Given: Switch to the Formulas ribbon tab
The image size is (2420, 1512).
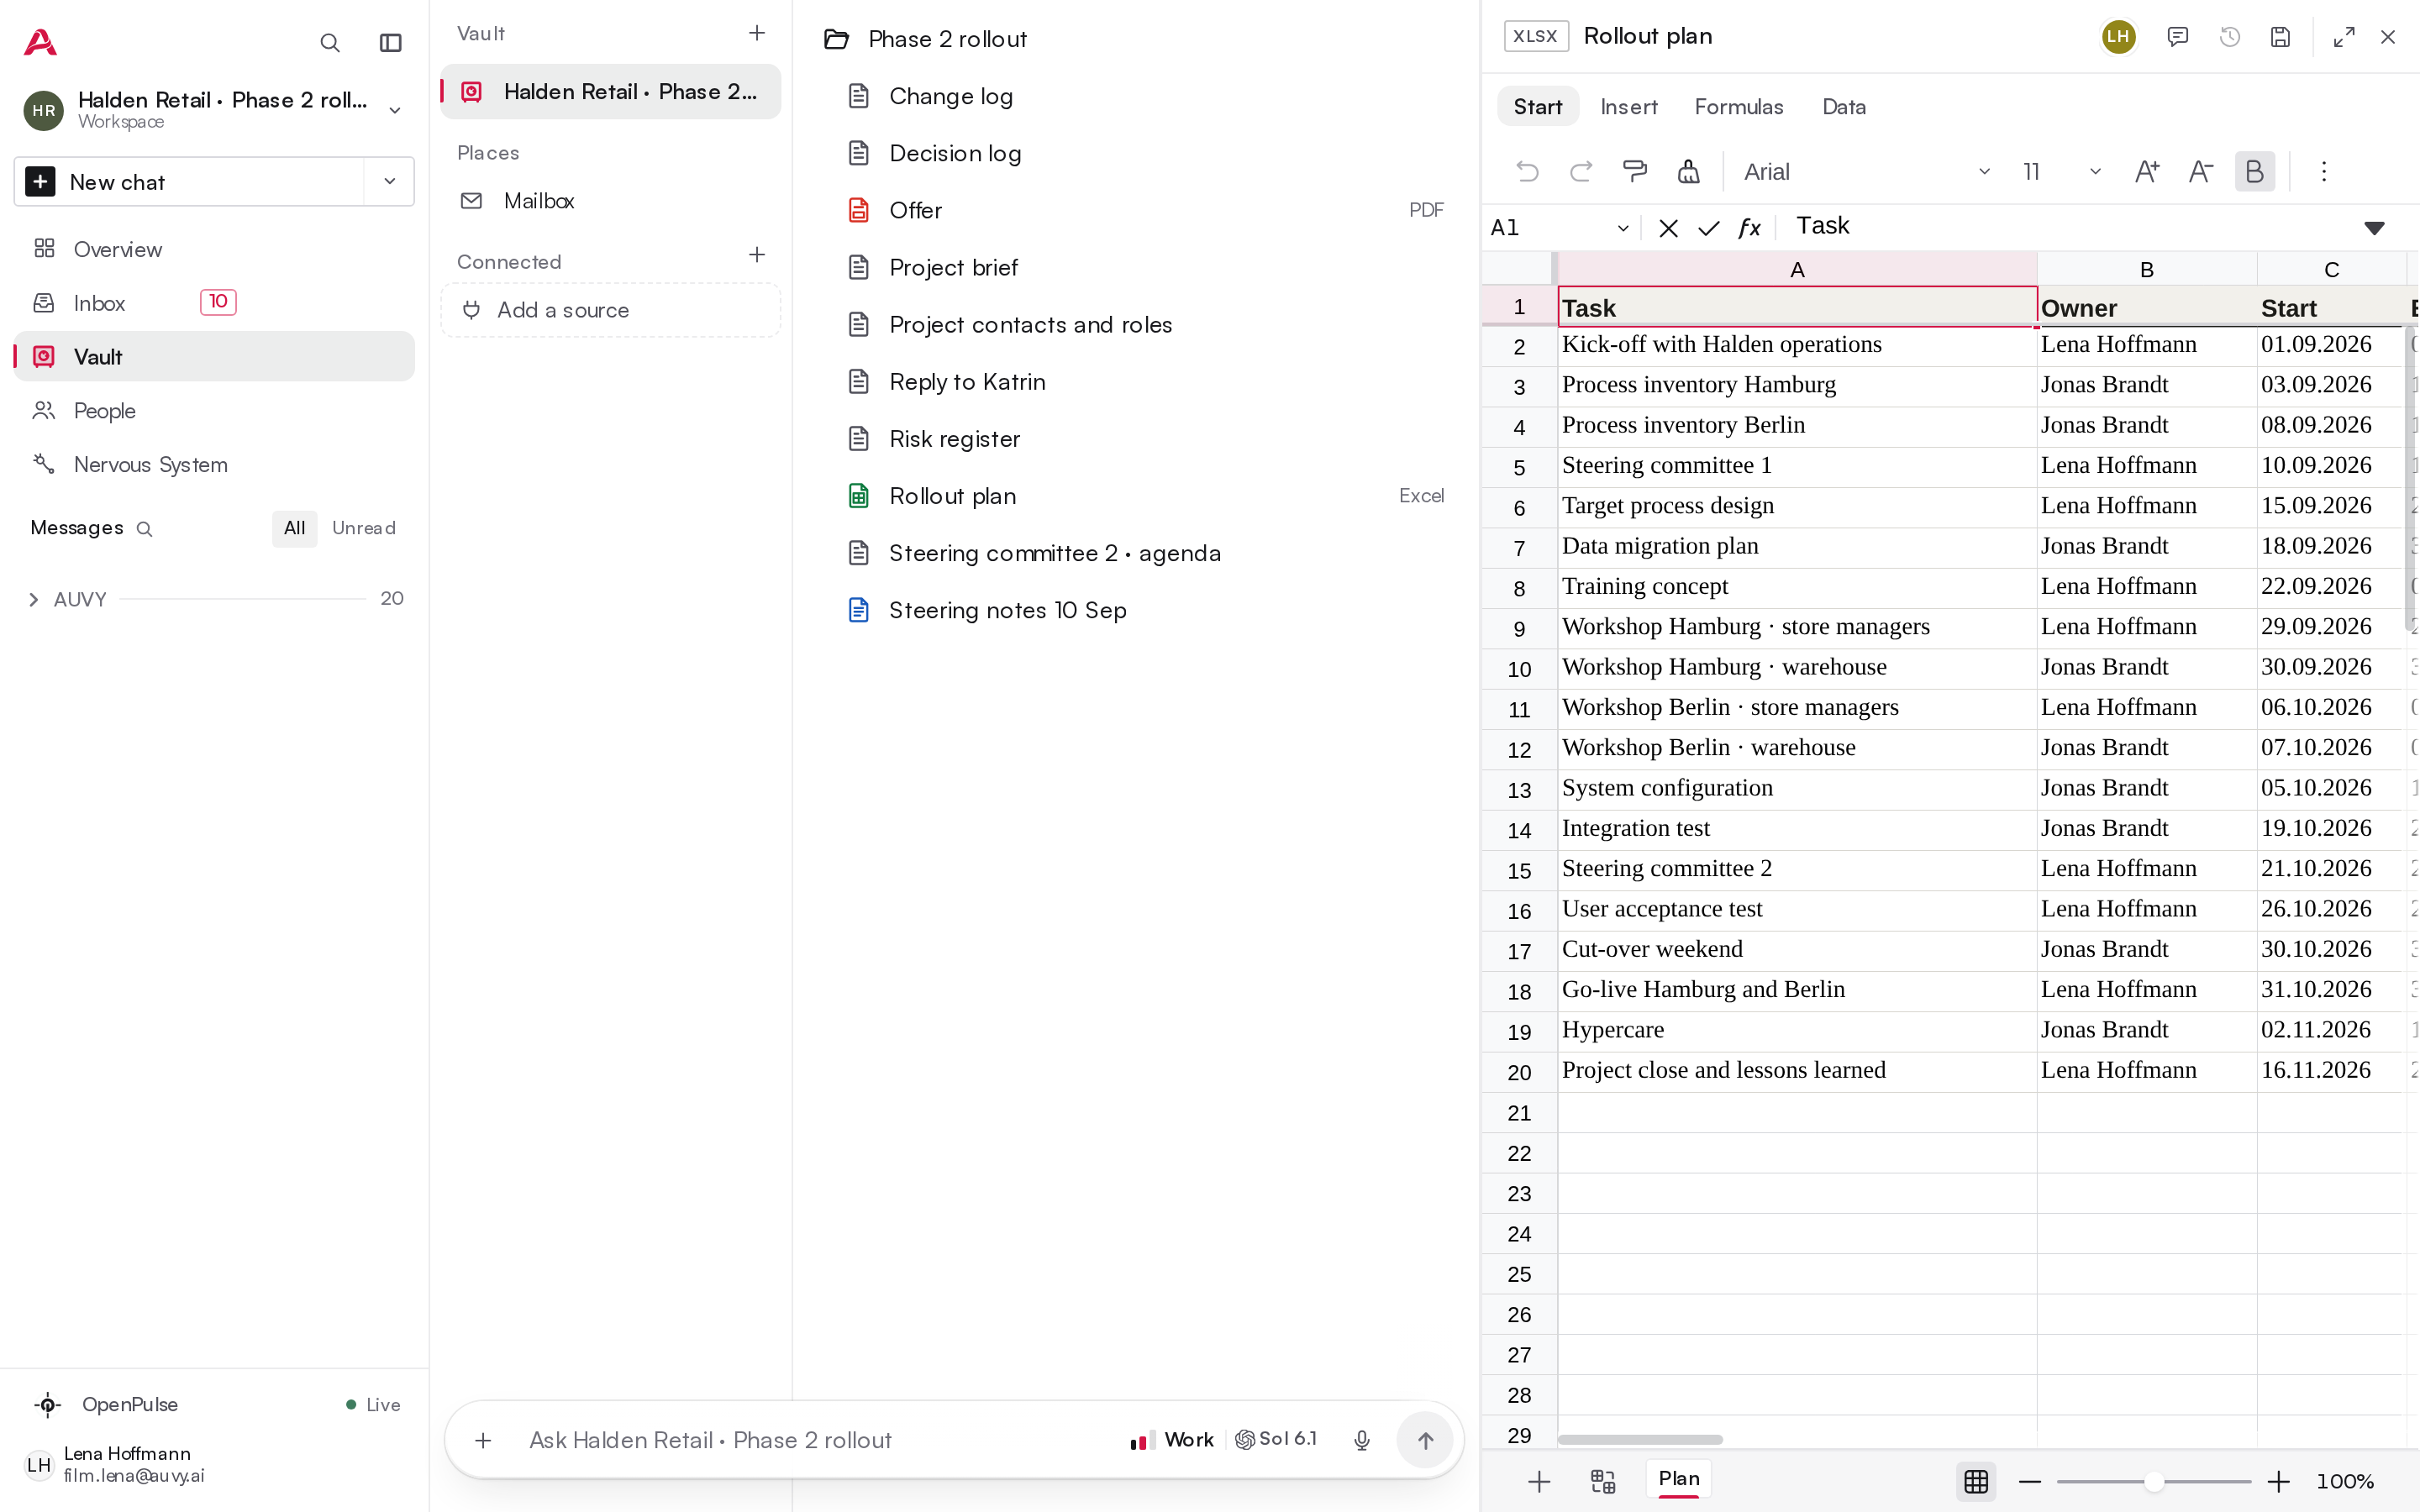Looking at the screenshot, I should [x=1738, y=107].
